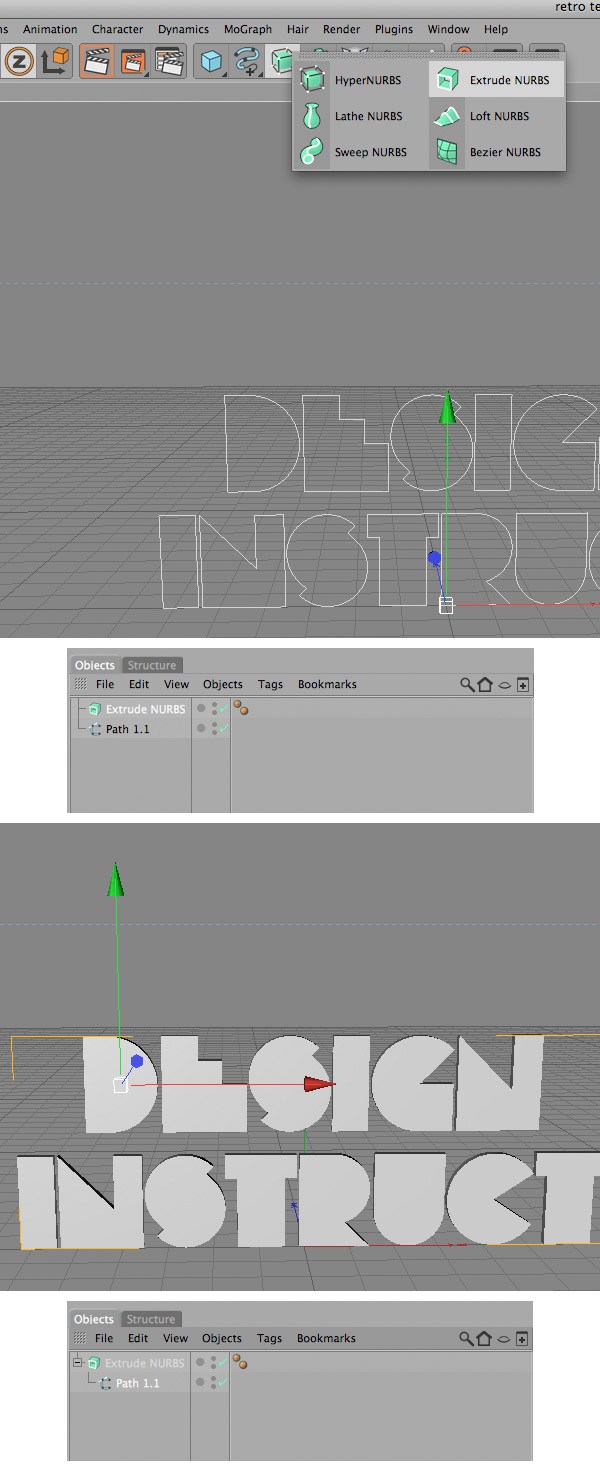The width and height of the screenshot is (600, 1476).
Task: Click the red X-axis arrow on extruded text
Action: click(x=320, y=1084)
